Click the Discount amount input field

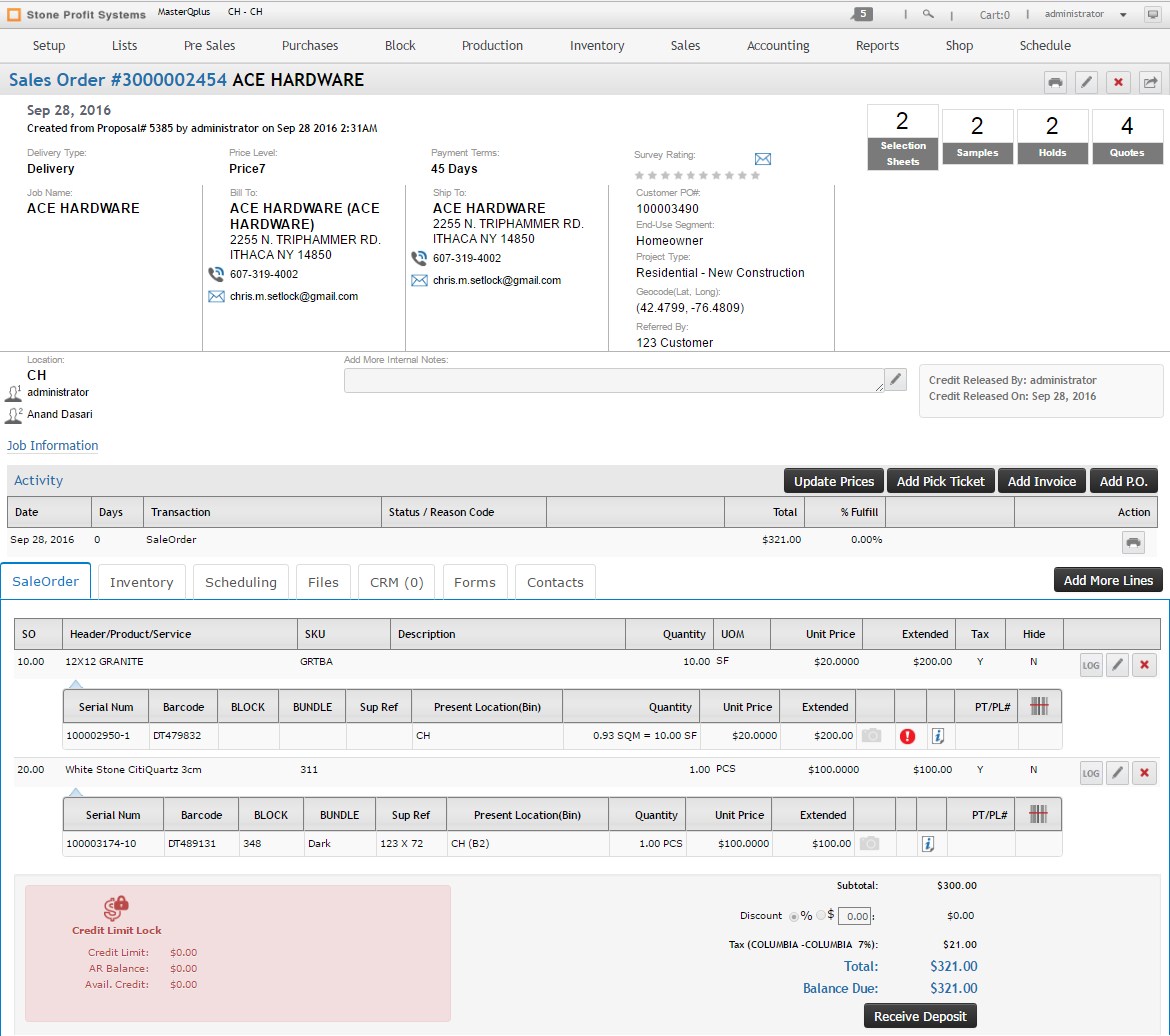pyautogui.click(x=854, y=917)
